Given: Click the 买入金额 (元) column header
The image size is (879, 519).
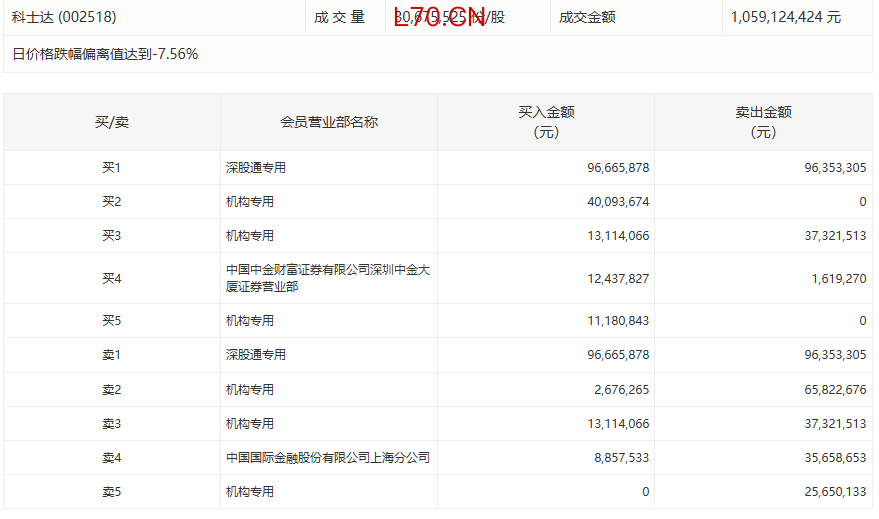Looking at the screenshot, I should click(546, 122).
